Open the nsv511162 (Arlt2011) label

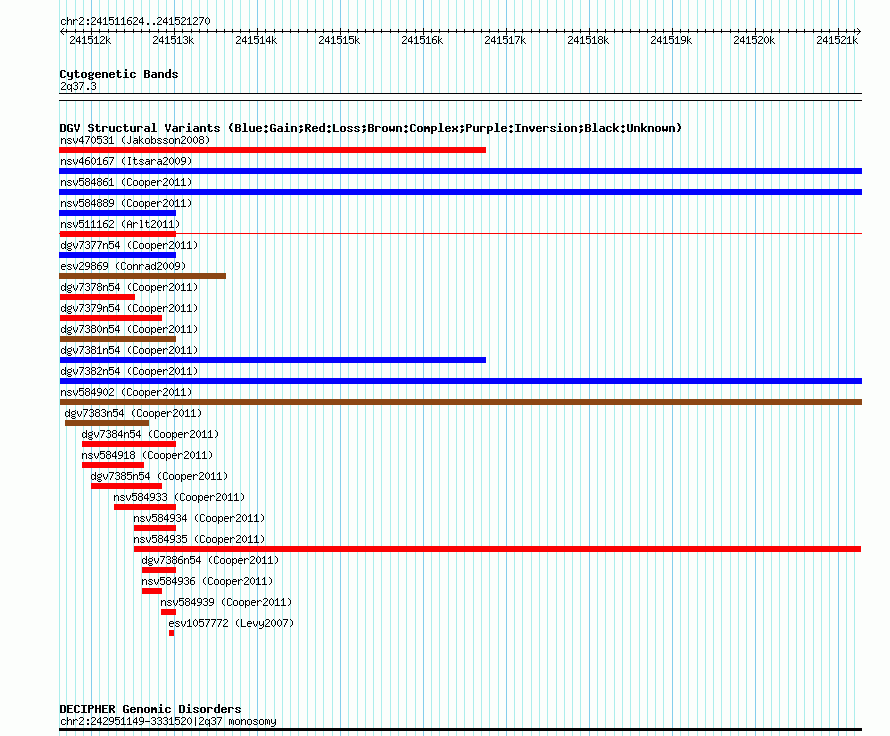(x=120, y=224)
